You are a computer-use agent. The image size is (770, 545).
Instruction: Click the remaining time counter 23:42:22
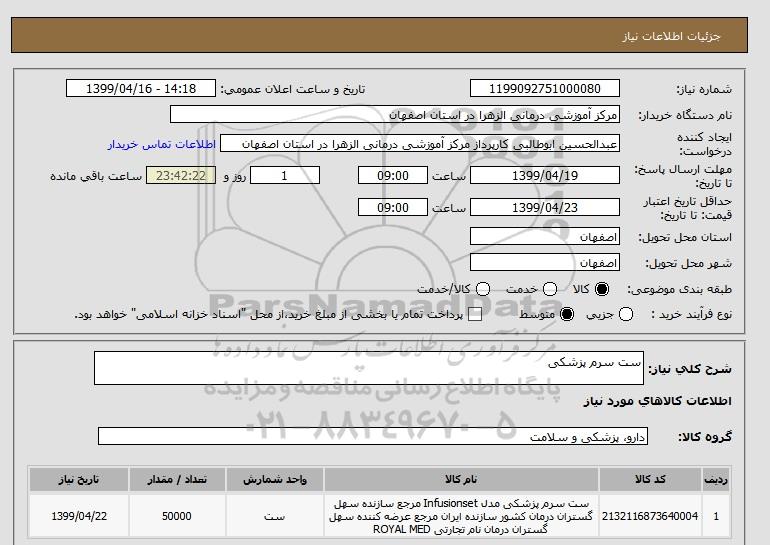(181, 175)
